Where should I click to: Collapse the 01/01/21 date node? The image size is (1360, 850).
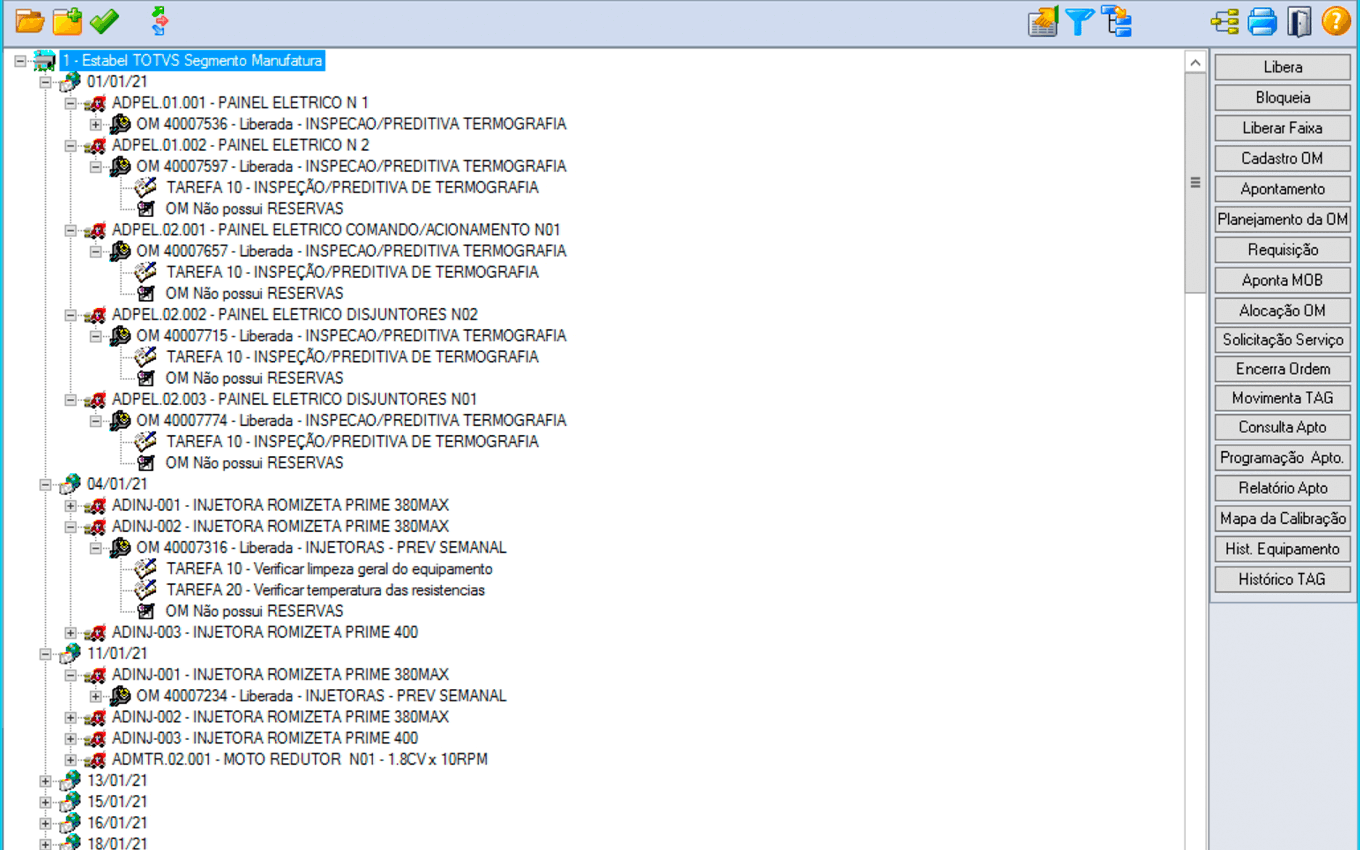[x=45, y=82]
